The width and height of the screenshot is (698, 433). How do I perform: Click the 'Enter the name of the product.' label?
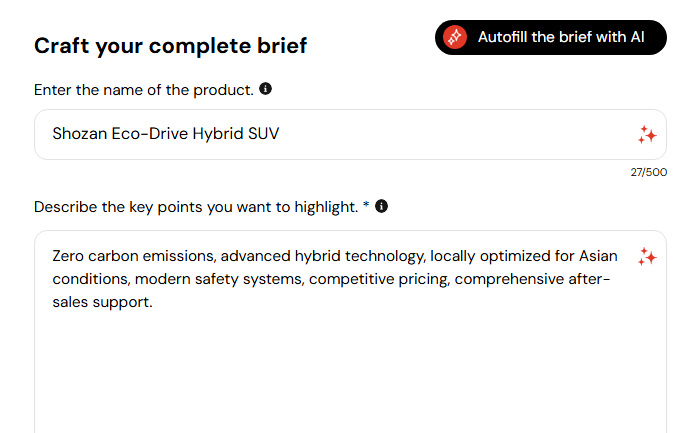click(144, 90)
